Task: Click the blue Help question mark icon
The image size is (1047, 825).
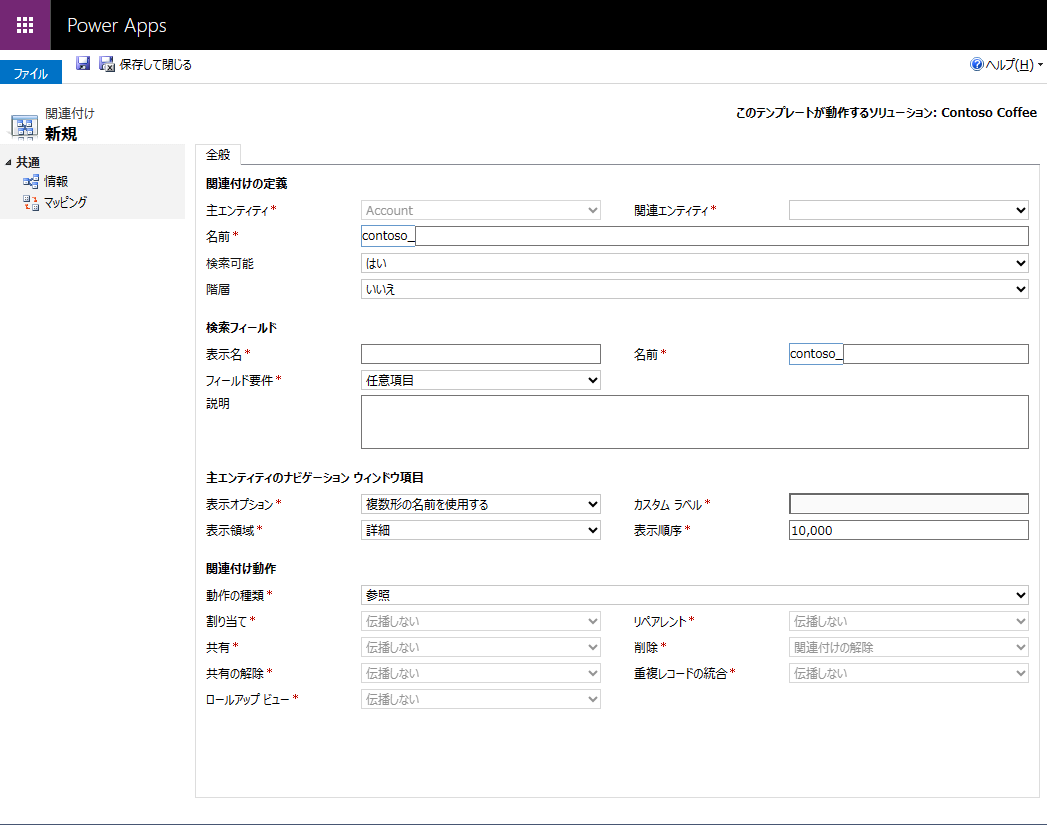Action: (x=974, y=63)
